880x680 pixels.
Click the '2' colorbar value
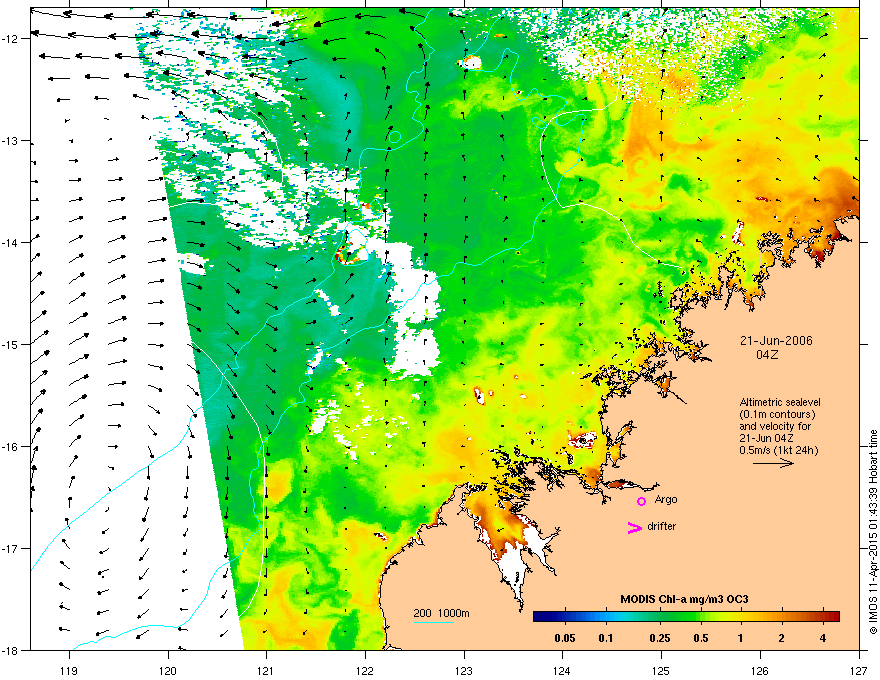pyautogui.click(x=782, y=638)
